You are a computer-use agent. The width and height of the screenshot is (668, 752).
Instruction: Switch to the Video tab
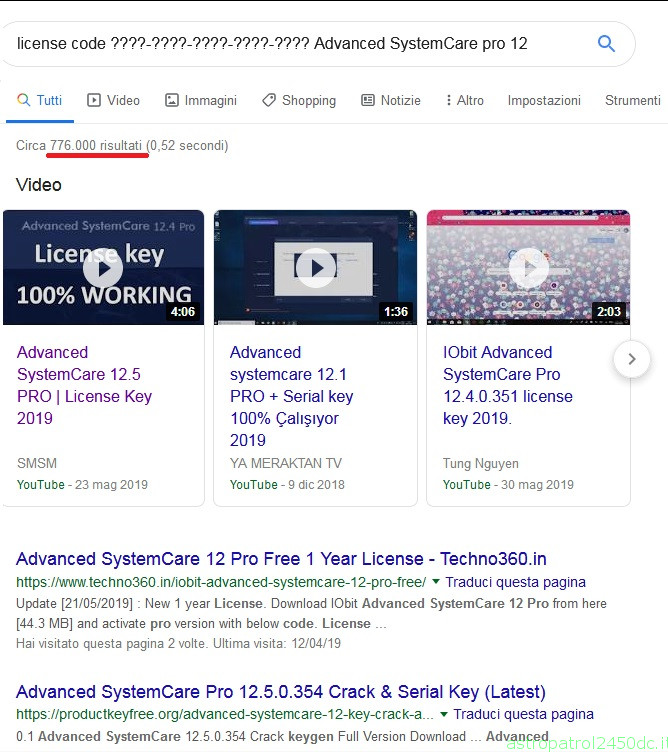[113, 100]
